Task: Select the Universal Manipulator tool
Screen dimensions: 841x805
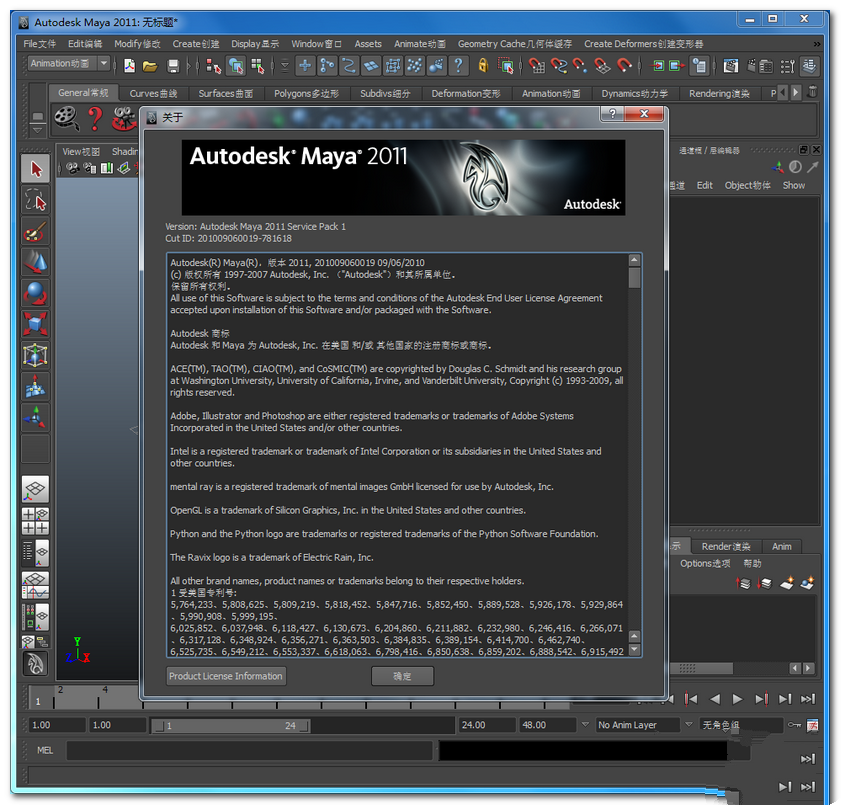Action: 35,355
